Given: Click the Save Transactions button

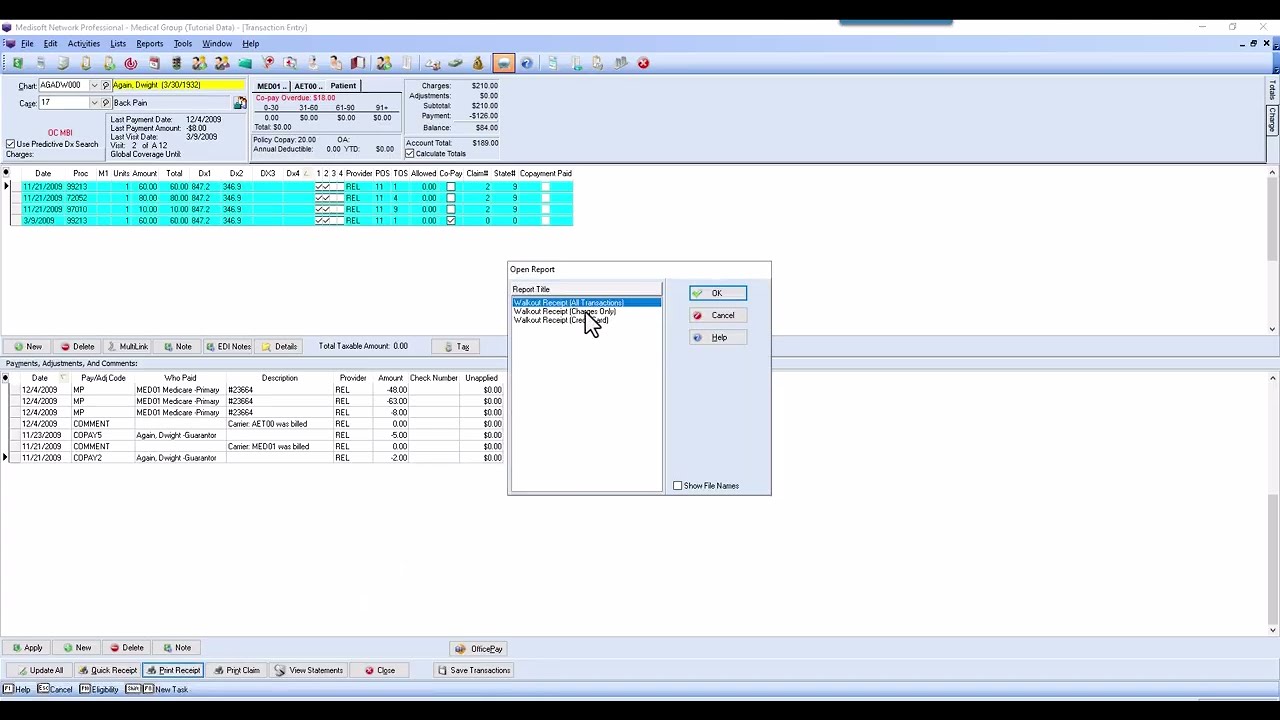Looking at the screenshot, I should coord(474,671).
